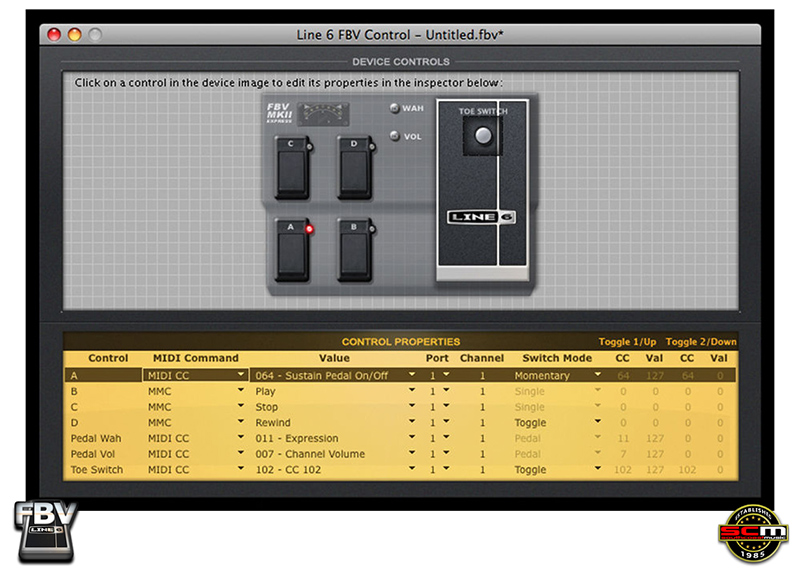Open Value dropdown showing Sustain Pedal On/Off
The width and height of the screenshot is (800, 569).
click(412, 375)
